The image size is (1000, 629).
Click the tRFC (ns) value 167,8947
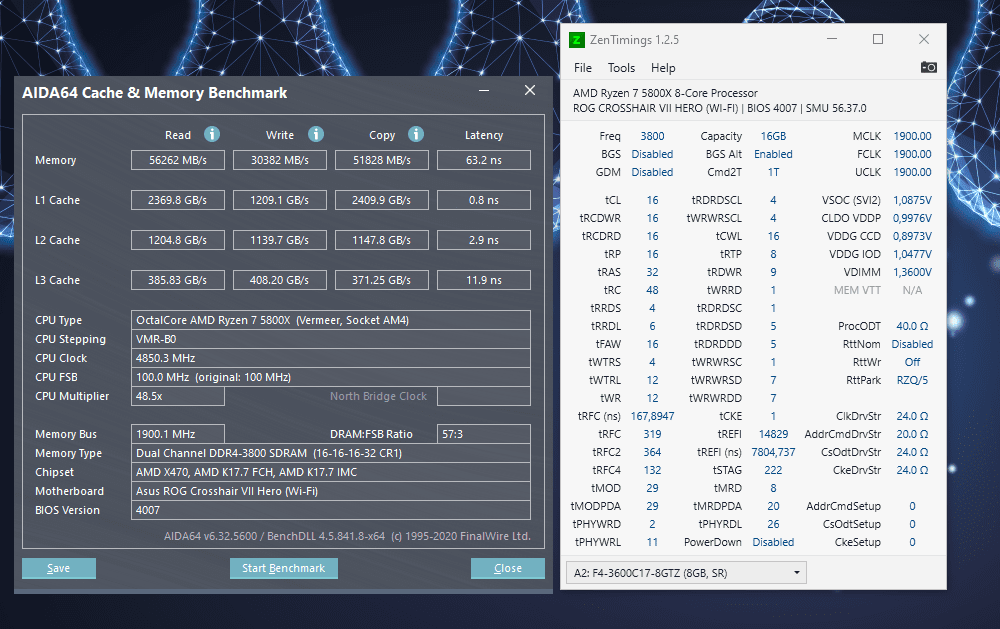click(x=652, y=416)
